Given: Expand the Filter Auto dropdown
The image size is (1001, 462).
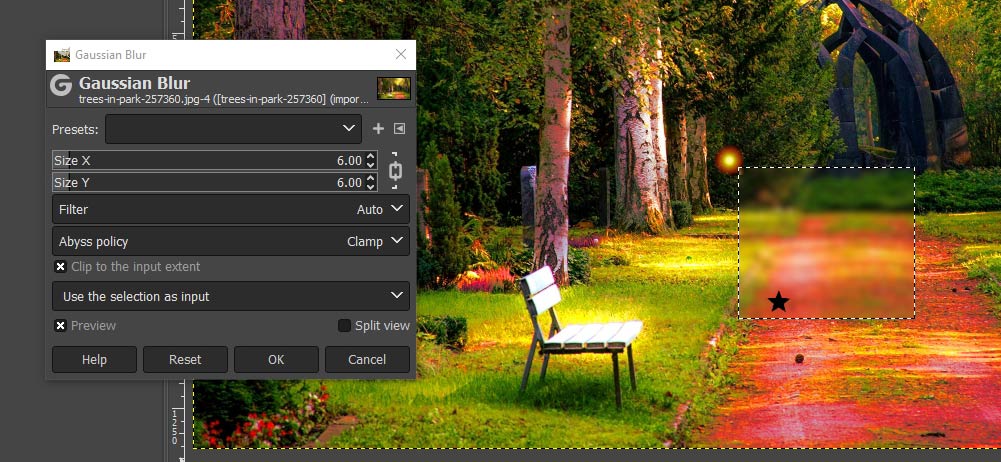Looking at the screenshot, I should pos(230,209).
